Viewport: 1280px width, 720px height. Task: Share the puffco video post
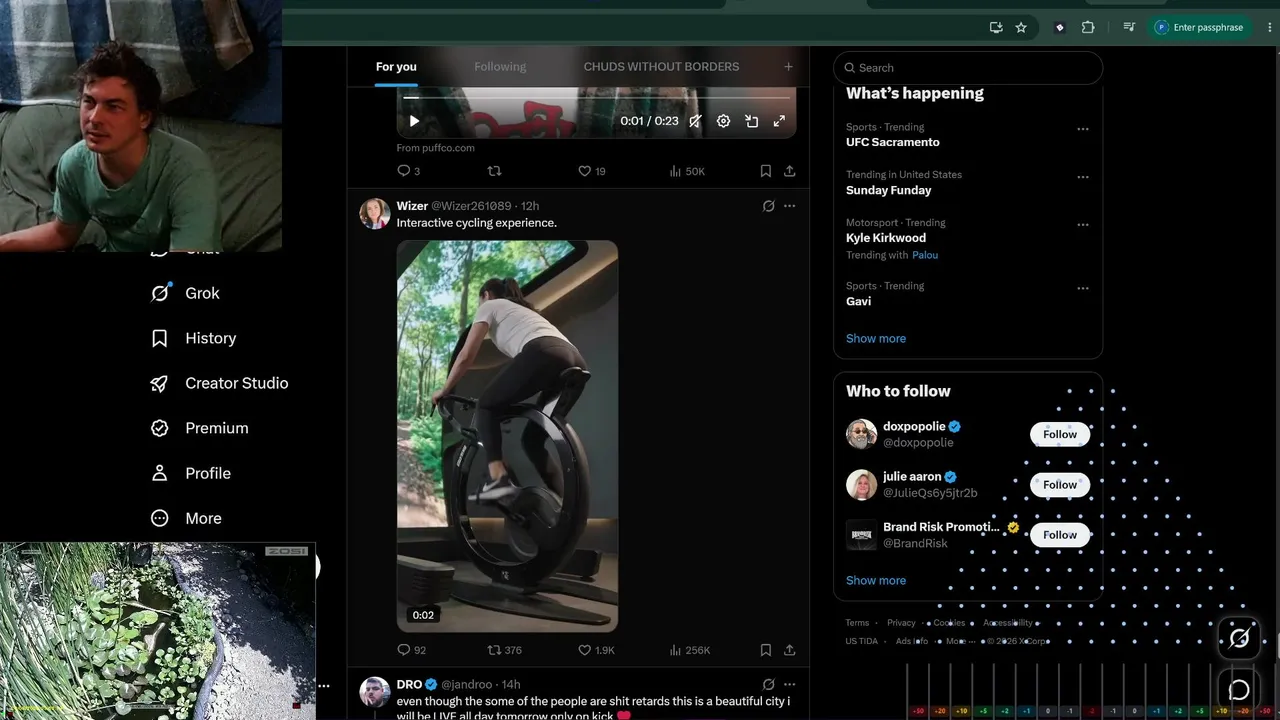pos(789,171)
